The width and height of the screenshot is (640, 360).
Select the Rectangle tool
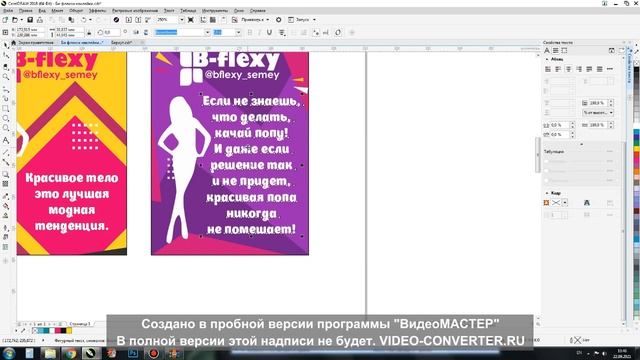point(6,109)
